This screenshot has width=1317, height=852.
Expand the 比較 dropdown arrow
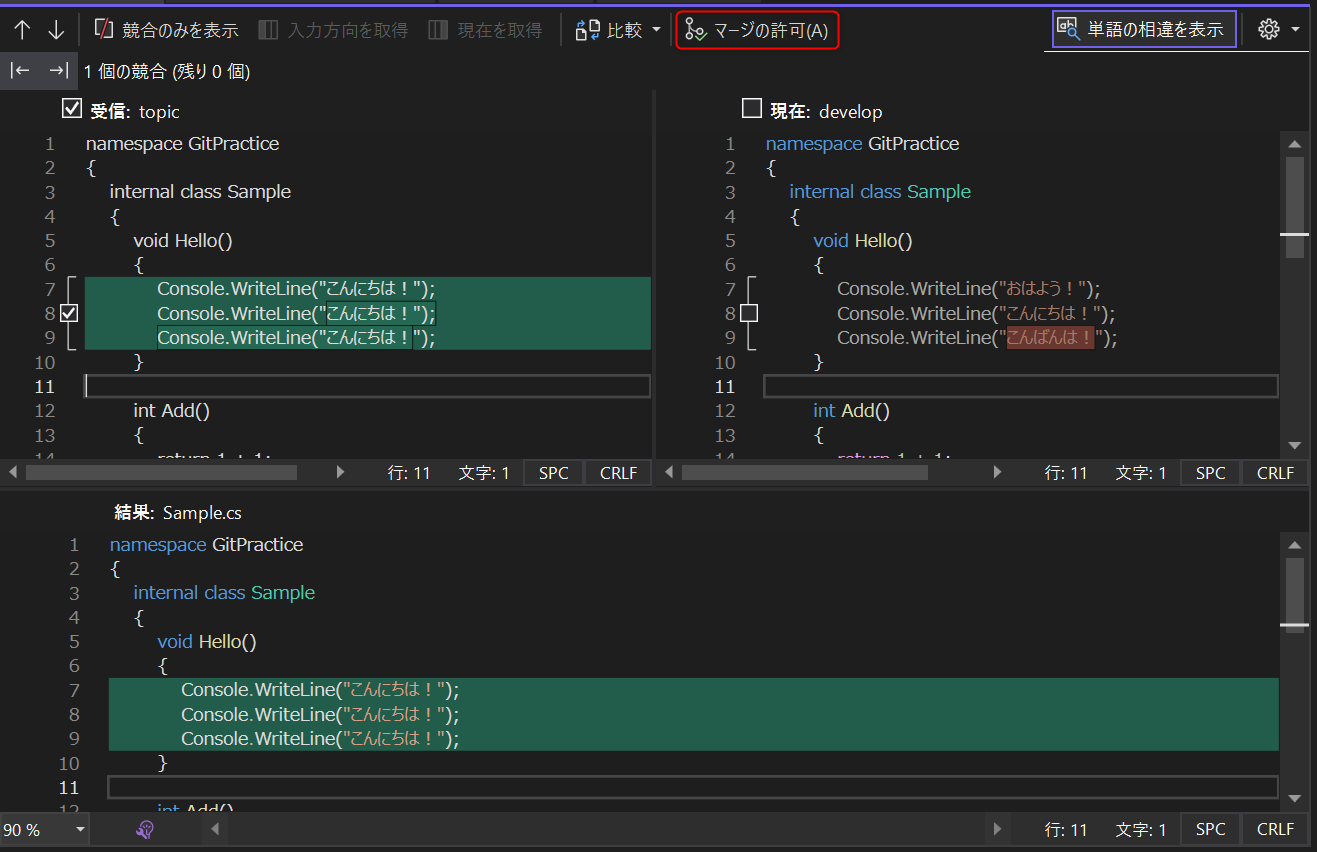[x=656, y=30]
